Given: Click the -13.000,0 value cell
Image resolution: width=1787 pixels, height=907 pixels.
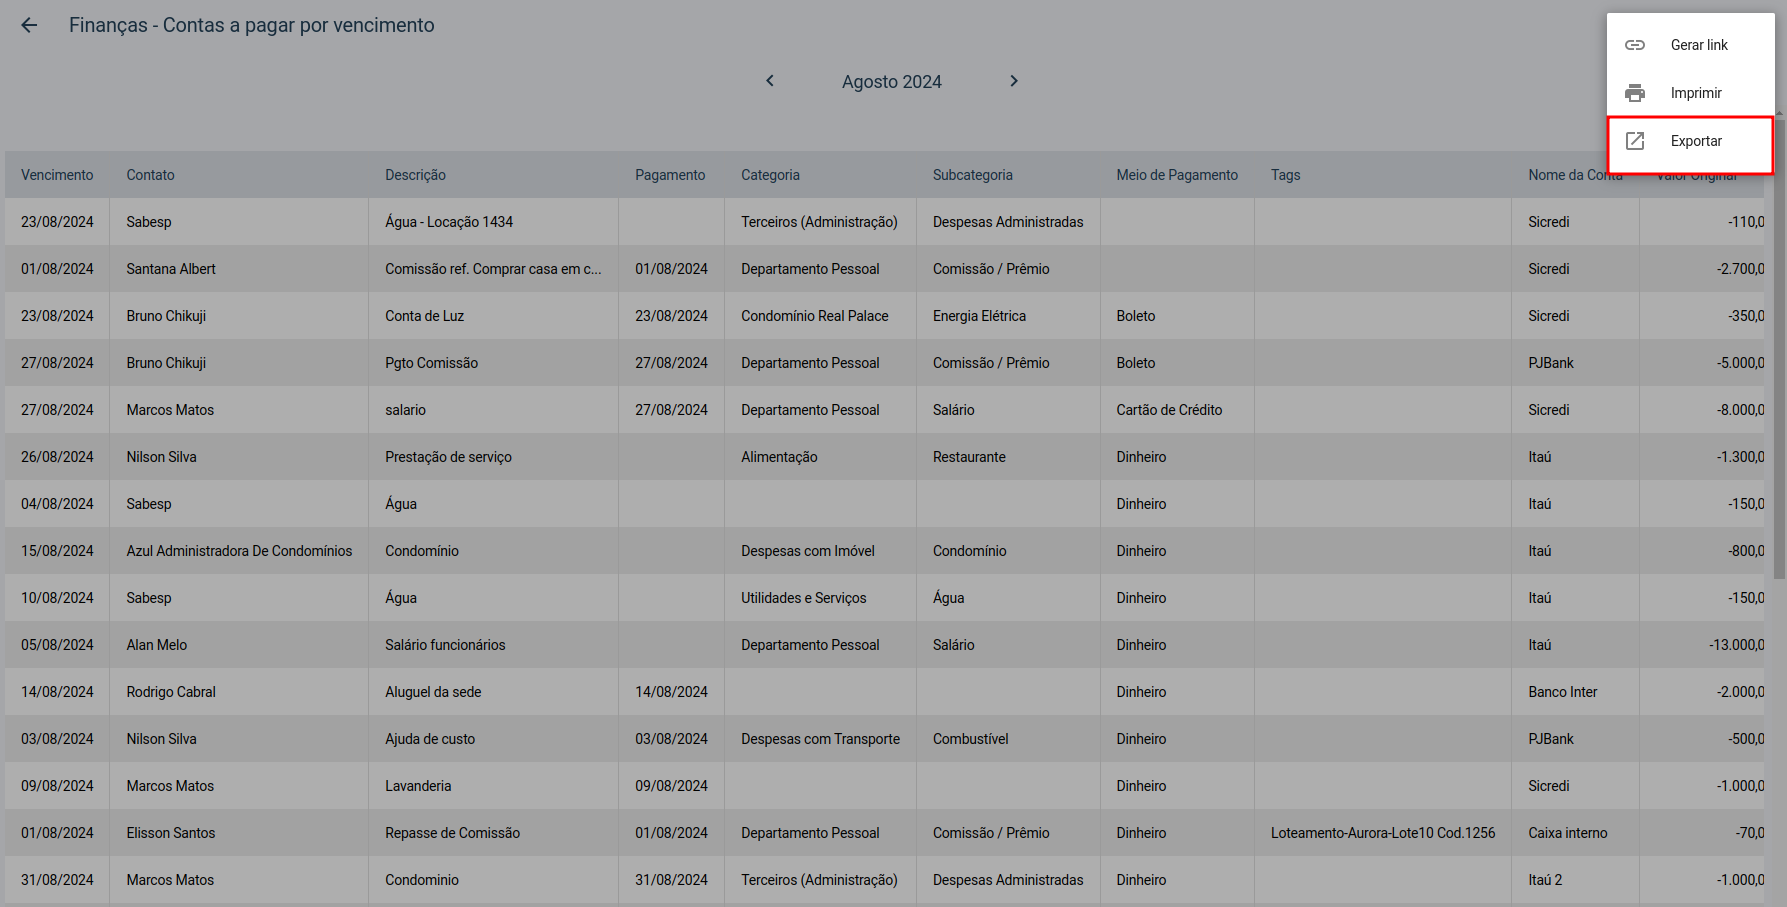Looking at the screenshot, I should 1736,645.
